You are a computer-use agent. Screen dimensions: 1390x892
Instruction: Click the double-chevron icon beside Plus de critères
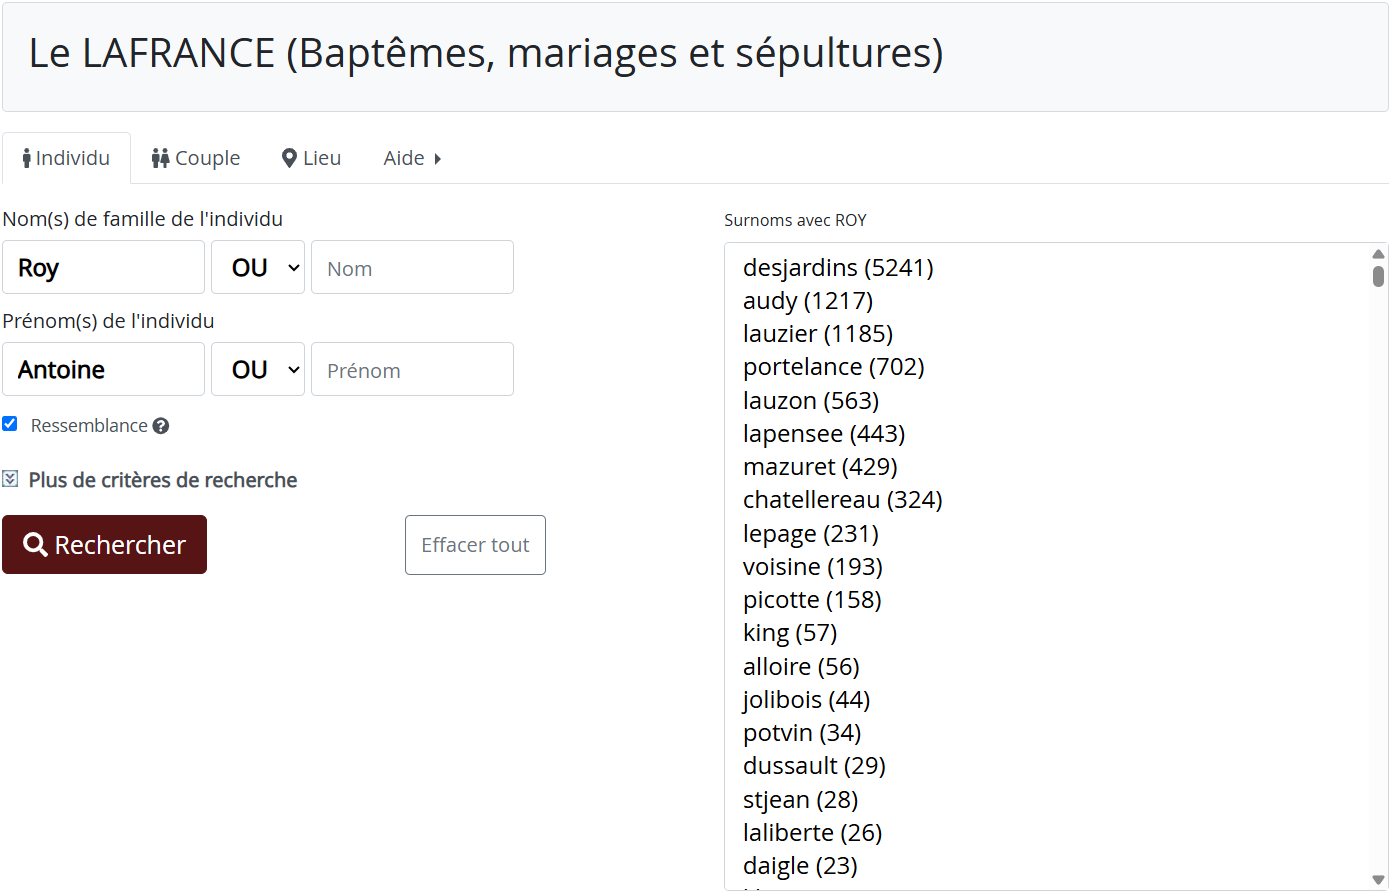pos(10,479)
